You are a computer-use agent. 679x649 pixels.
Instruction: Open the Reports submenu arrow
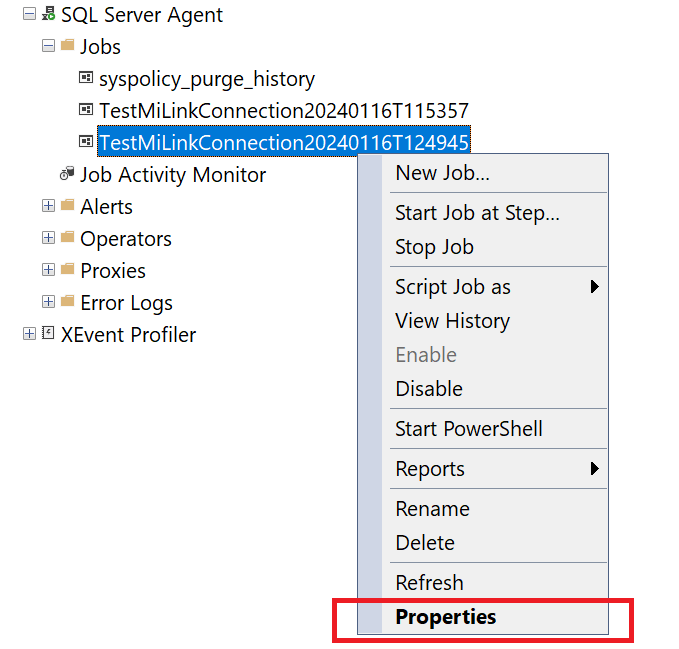[595, 468]
